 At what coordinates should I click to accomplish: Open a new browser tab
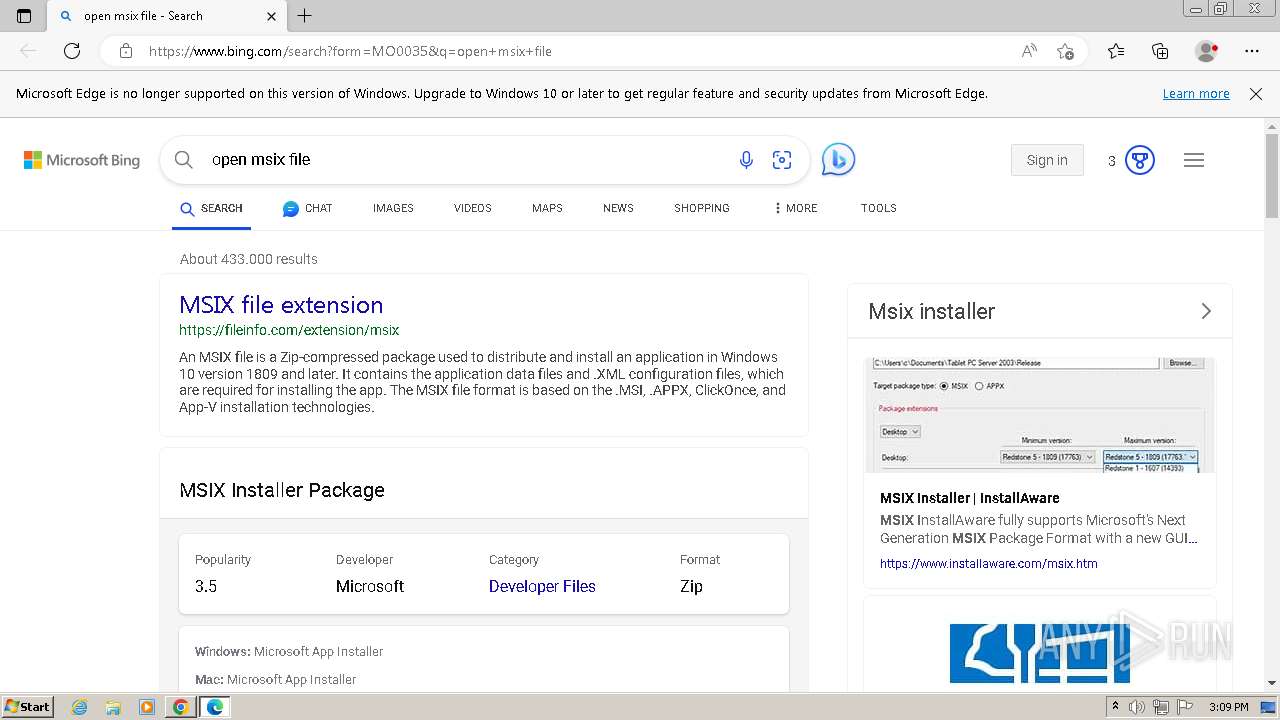(x=305, y=16)
